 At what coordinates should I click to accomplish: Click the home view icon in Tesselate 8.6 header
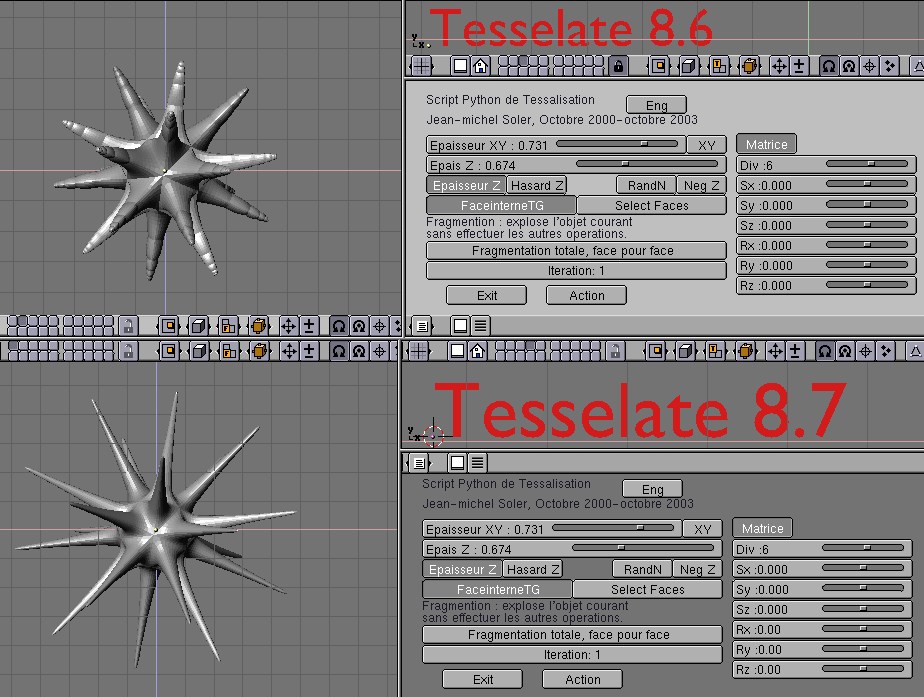coord(480,65)
